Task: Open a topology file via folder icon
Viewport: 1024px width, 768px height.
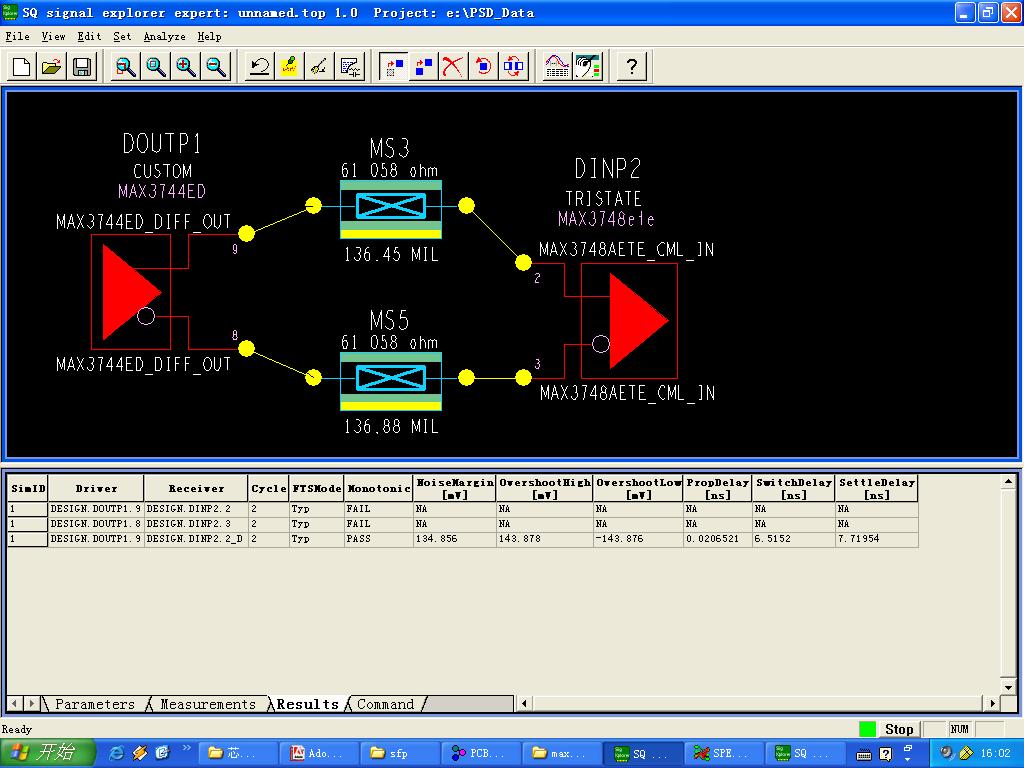Action: click(x=52, y=67)
